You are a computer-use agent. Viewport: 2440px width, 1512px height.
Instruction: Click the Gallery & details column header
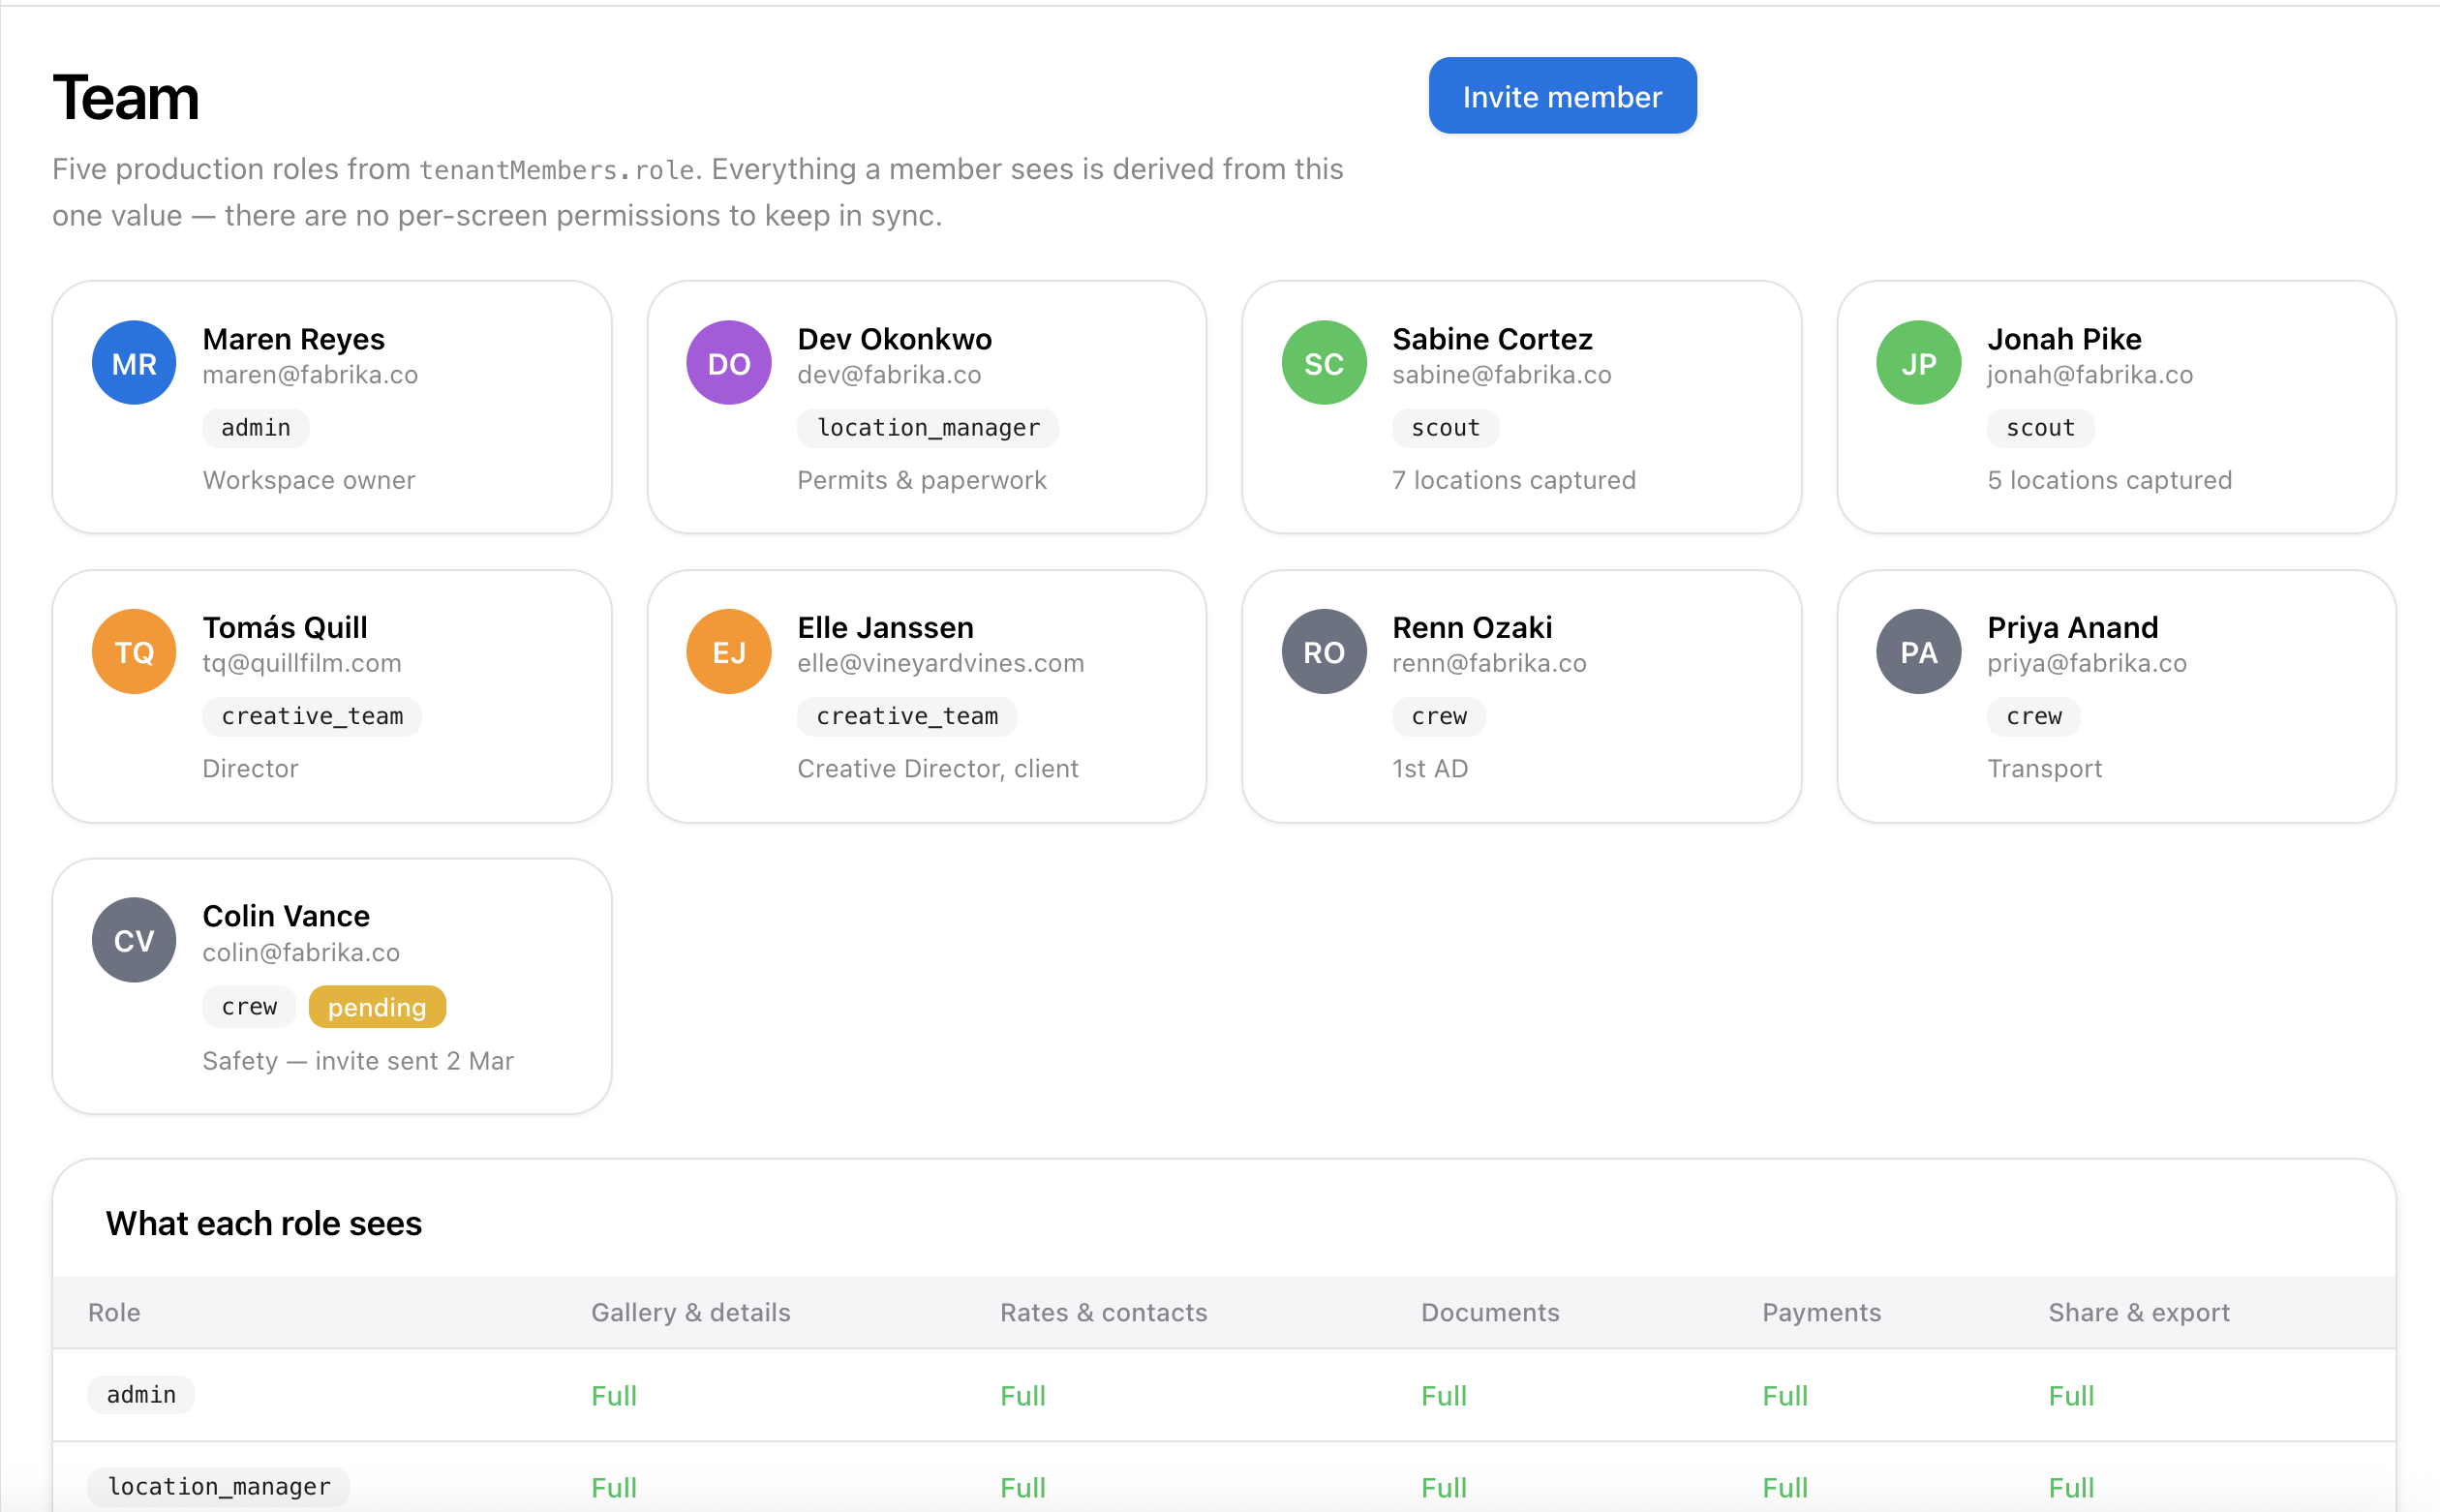690,1312
